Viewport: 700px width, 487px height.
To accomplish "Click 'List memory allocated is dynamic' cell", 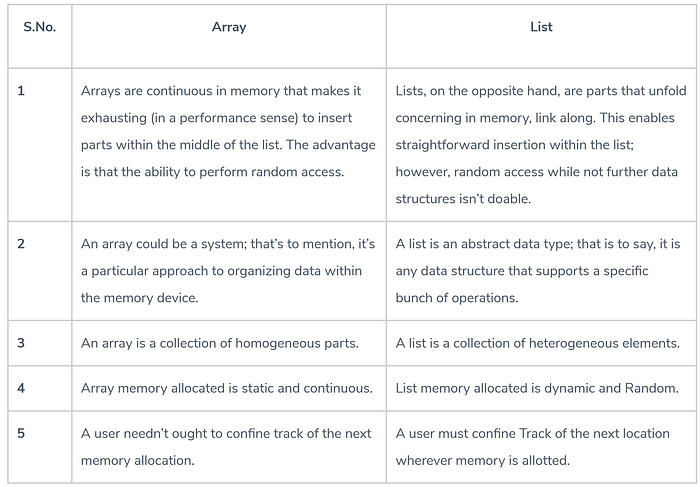I will tap(541, 388).
